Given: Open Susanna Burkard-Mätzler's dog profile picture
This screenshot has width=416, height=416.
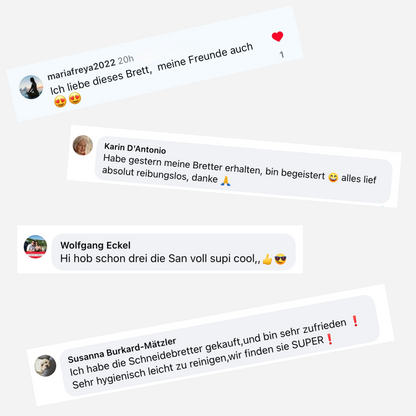Looking at the screenshot, I should [x=45, y=366].
